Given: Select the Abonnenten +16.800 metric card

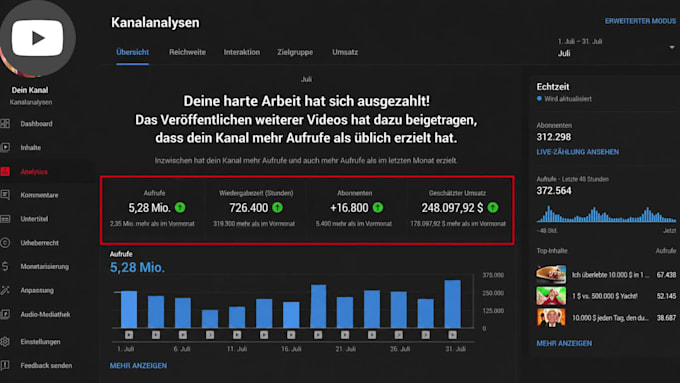Looking at the screenshot, I should [x=356, y=209].
